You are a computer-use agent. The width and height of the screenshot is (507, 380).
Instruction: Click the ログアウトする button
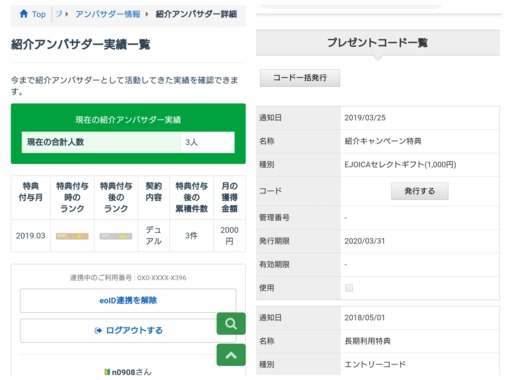(128, 330)
